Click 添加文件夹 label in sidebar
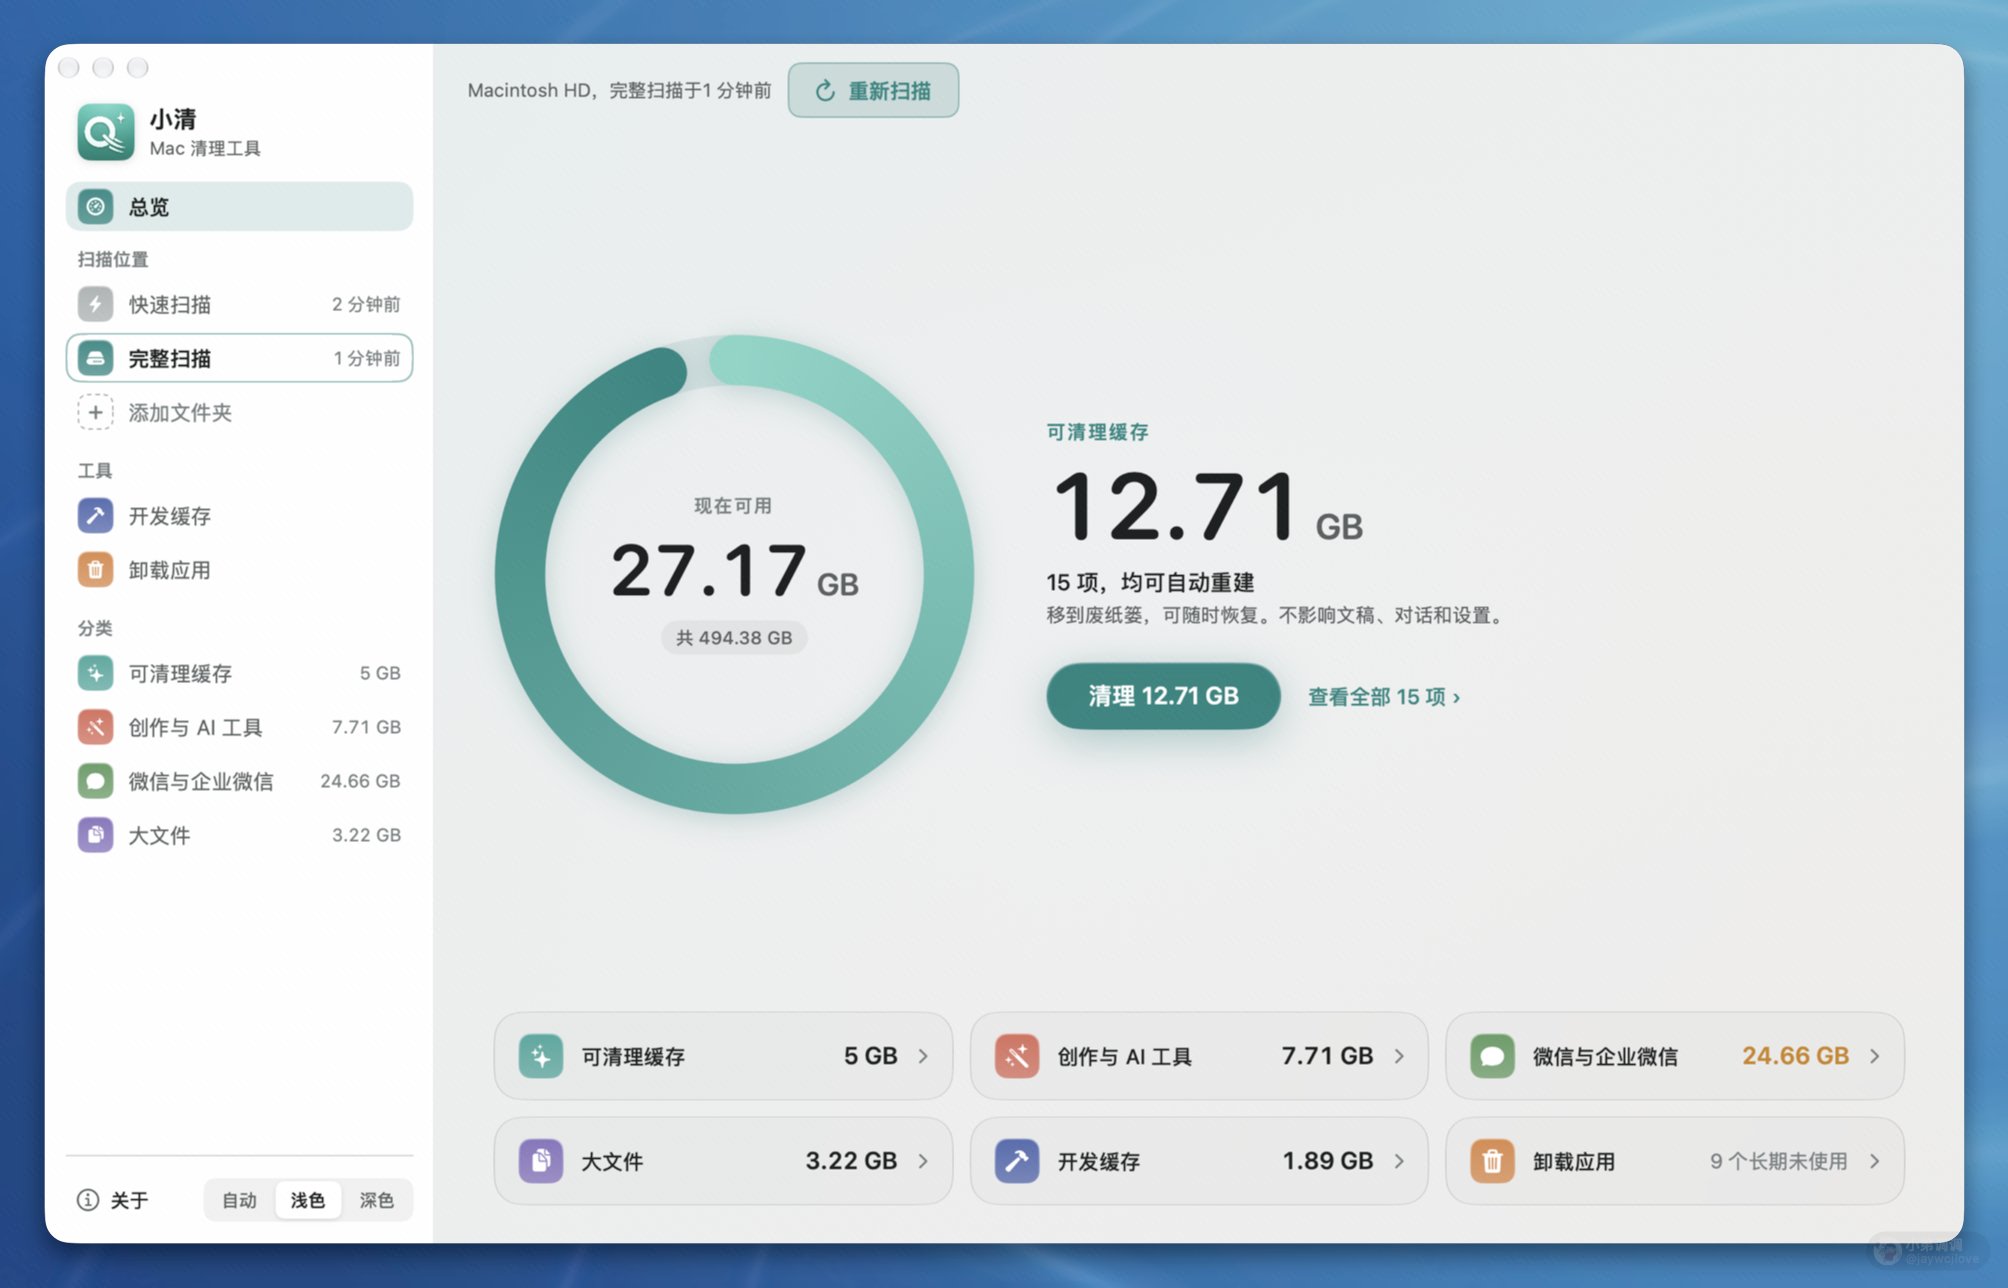Image resolution: width=2008 pixels, height=1288 pixels. click(x=180, y=413)
